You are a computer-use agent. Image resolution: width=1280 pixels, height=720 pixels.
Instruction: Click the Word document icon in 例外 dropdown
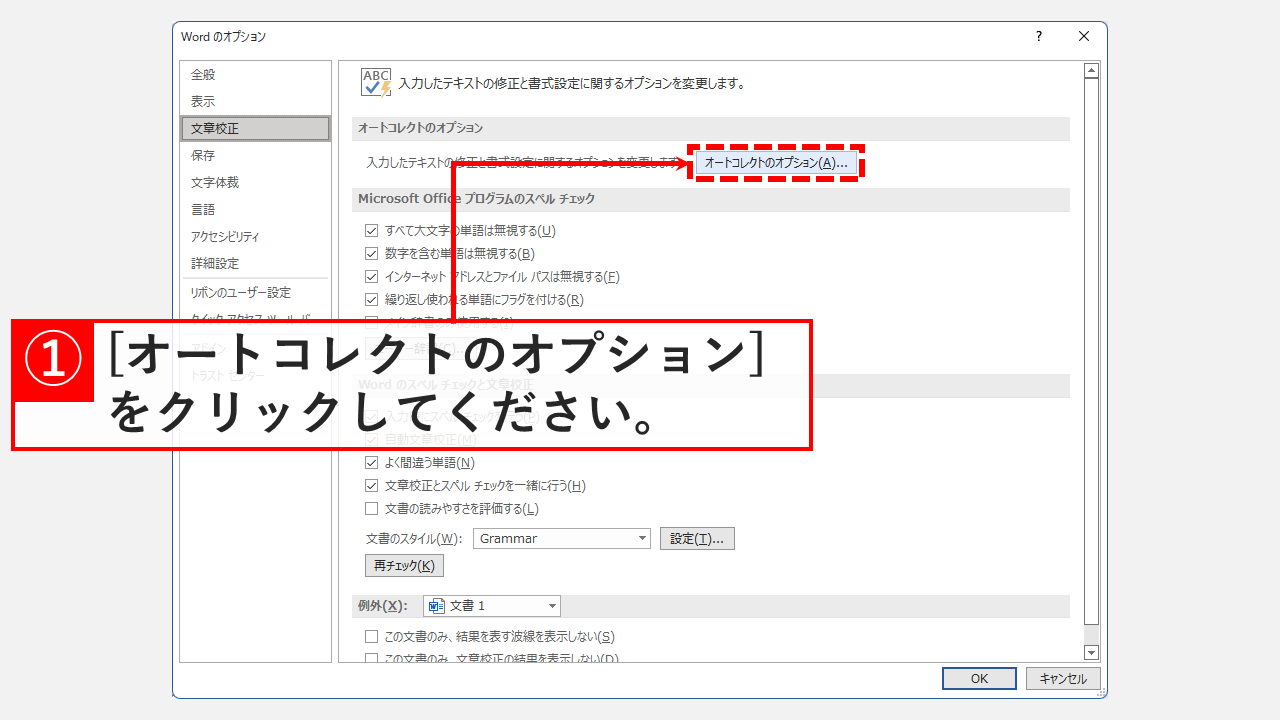437,606
